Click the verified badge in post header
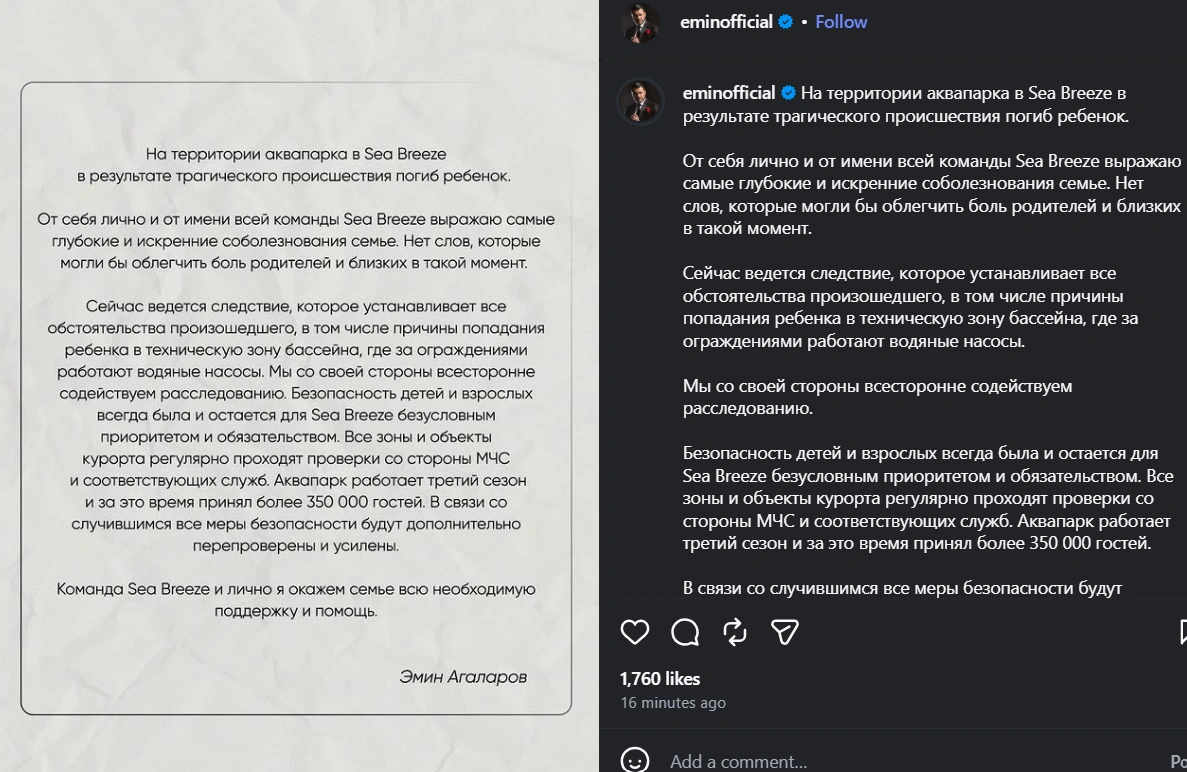 point(786,22)
